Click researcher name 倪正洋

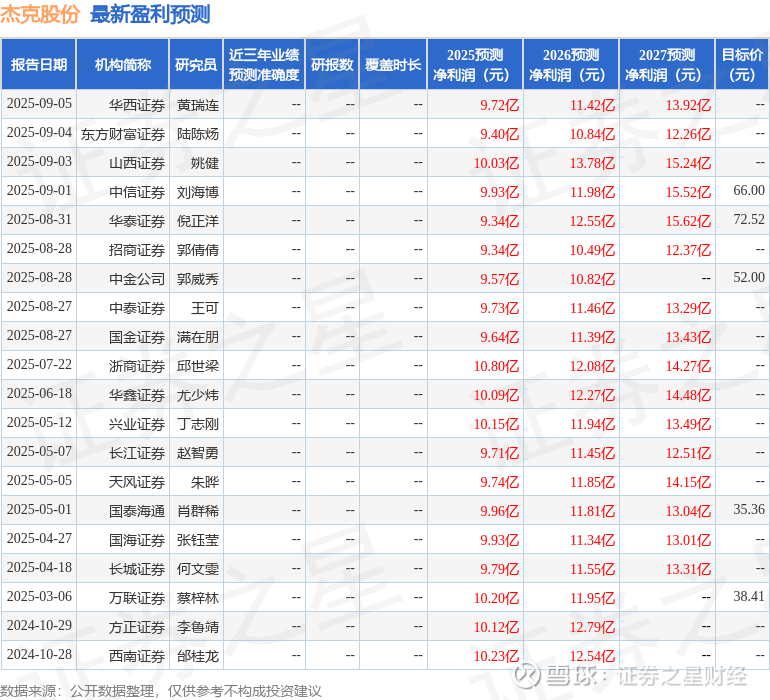pyautogui.click(x=198, y=221)
